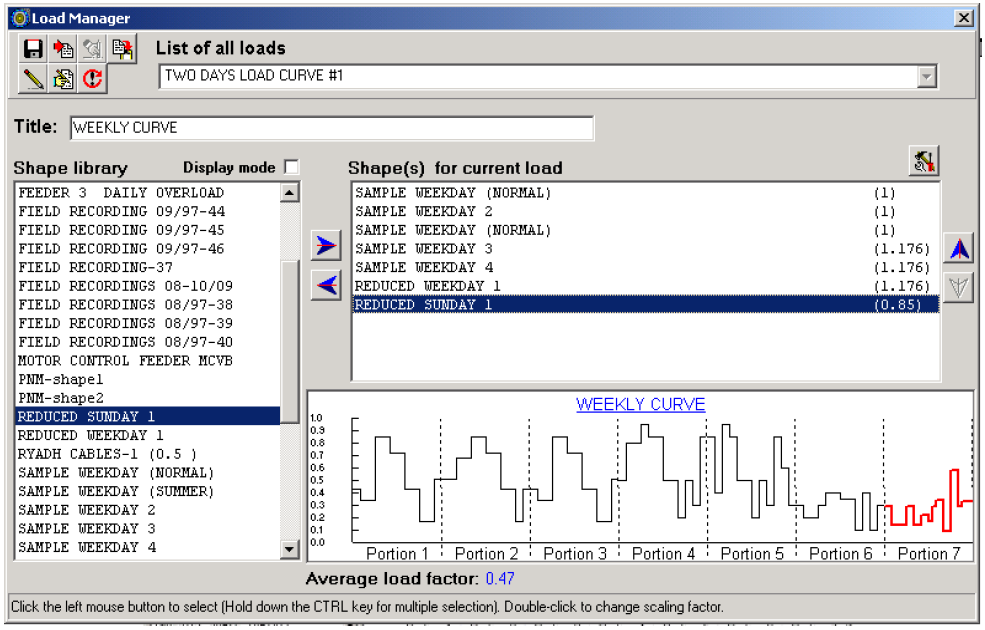985x630 pixels.
Task: Select REDUCED SUNDAY 1 in current load
Action: [646, 305]
